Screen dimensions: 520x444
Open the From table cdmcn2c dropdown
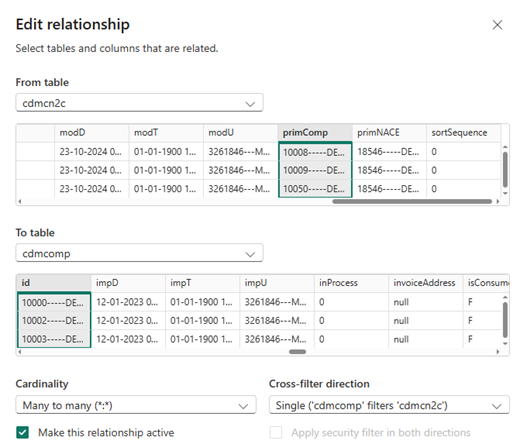[x=139, y=103]
